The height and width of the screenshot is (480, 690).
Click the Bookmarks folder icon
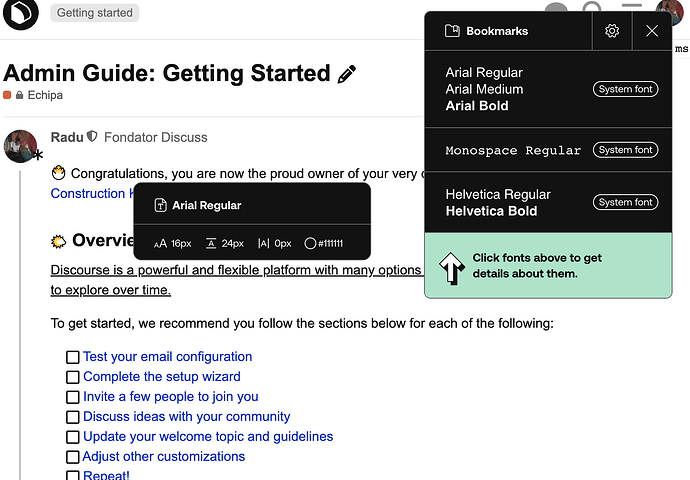pyautogui.click(x=452, y=31)
